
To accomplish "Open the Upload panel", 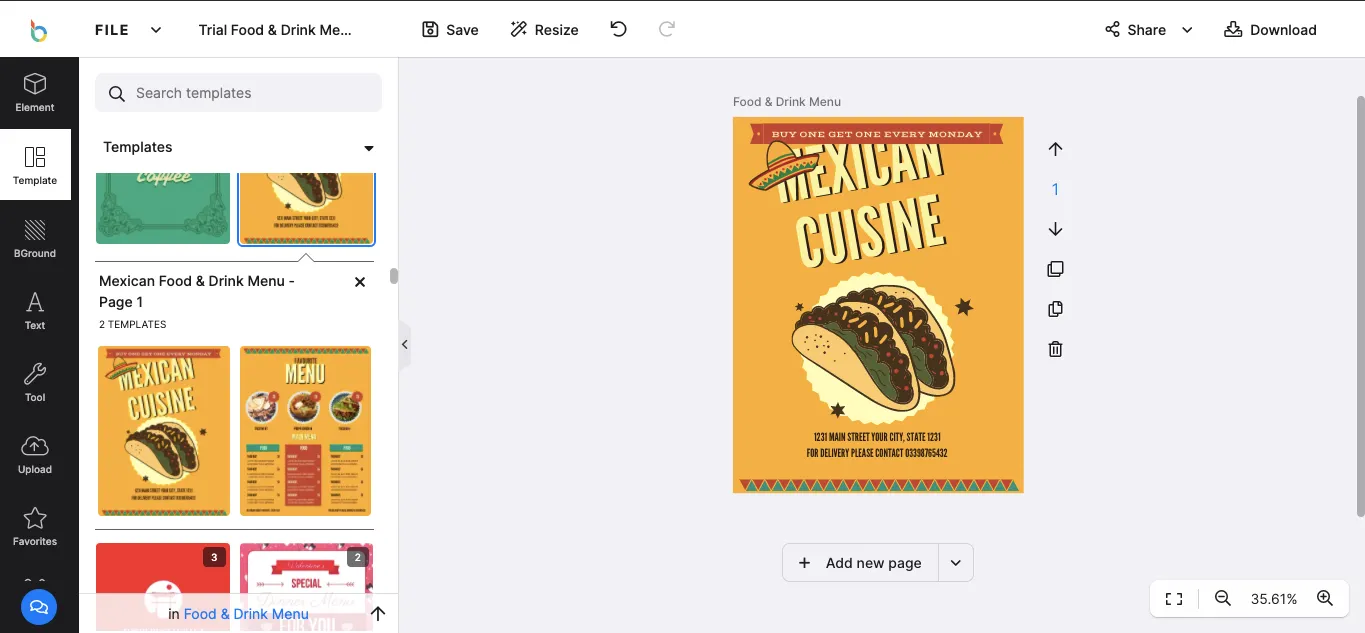I will click(35, 454).
